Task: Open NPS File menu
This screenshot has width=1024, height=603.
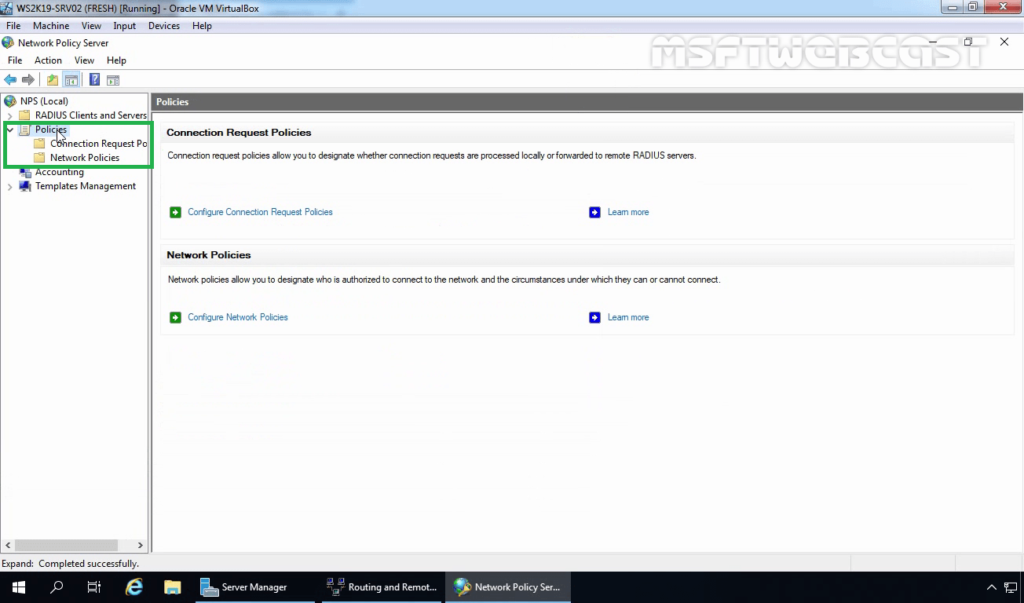Action: coord(15,60)
